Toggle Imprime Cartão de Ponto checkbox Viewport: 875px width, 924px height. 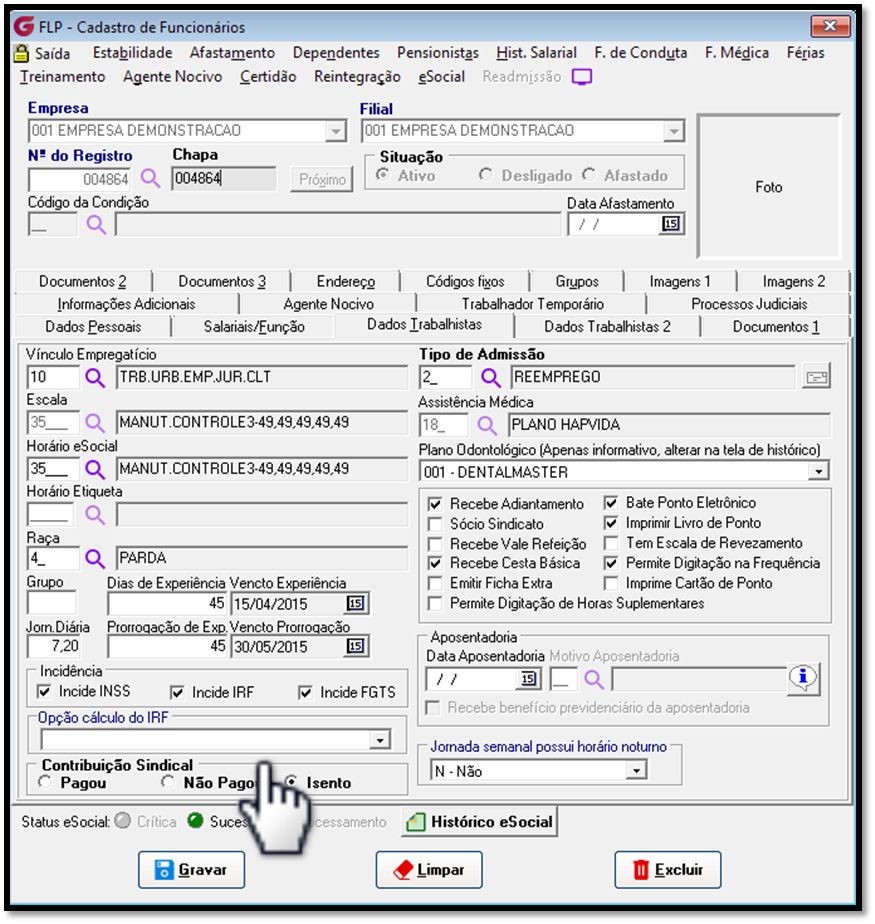click(611, 583)
